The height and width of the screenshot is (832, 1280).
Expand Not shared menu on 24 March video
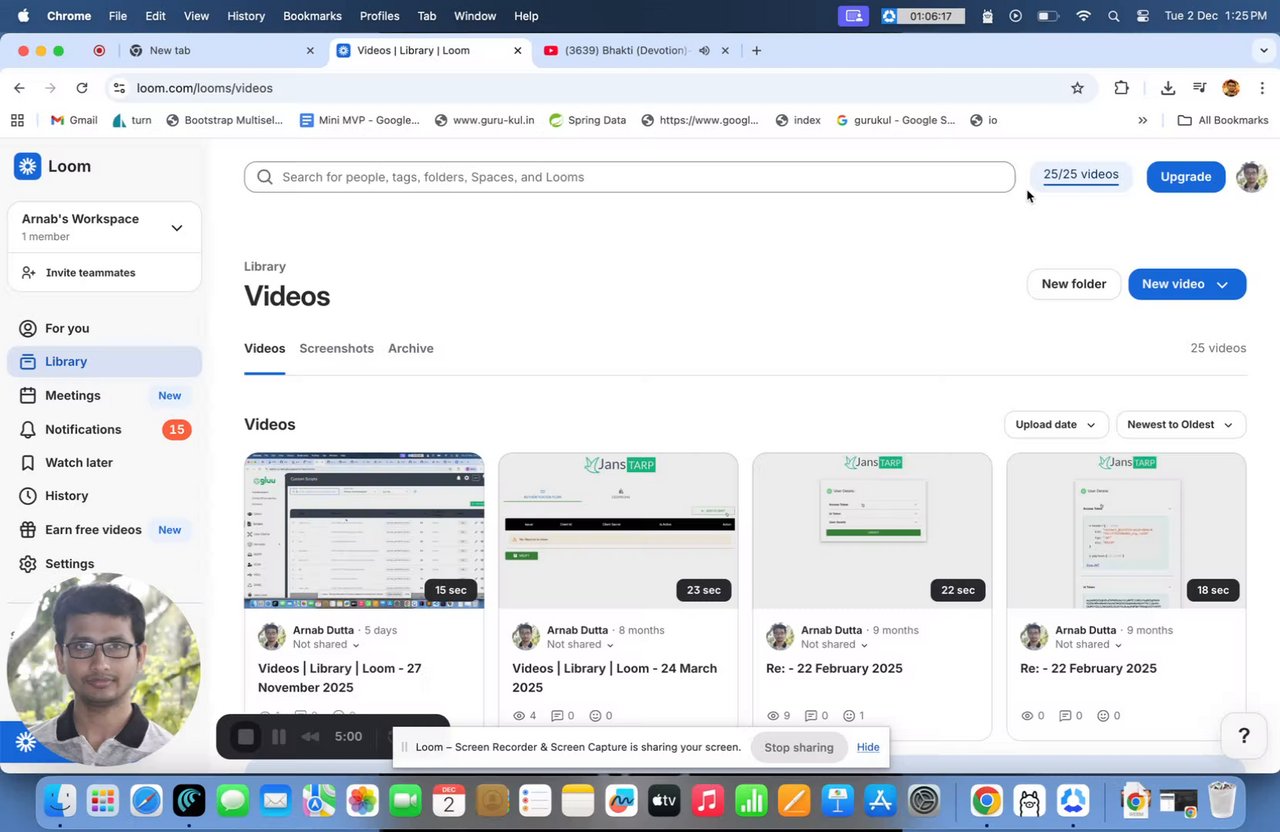(580, 645)
